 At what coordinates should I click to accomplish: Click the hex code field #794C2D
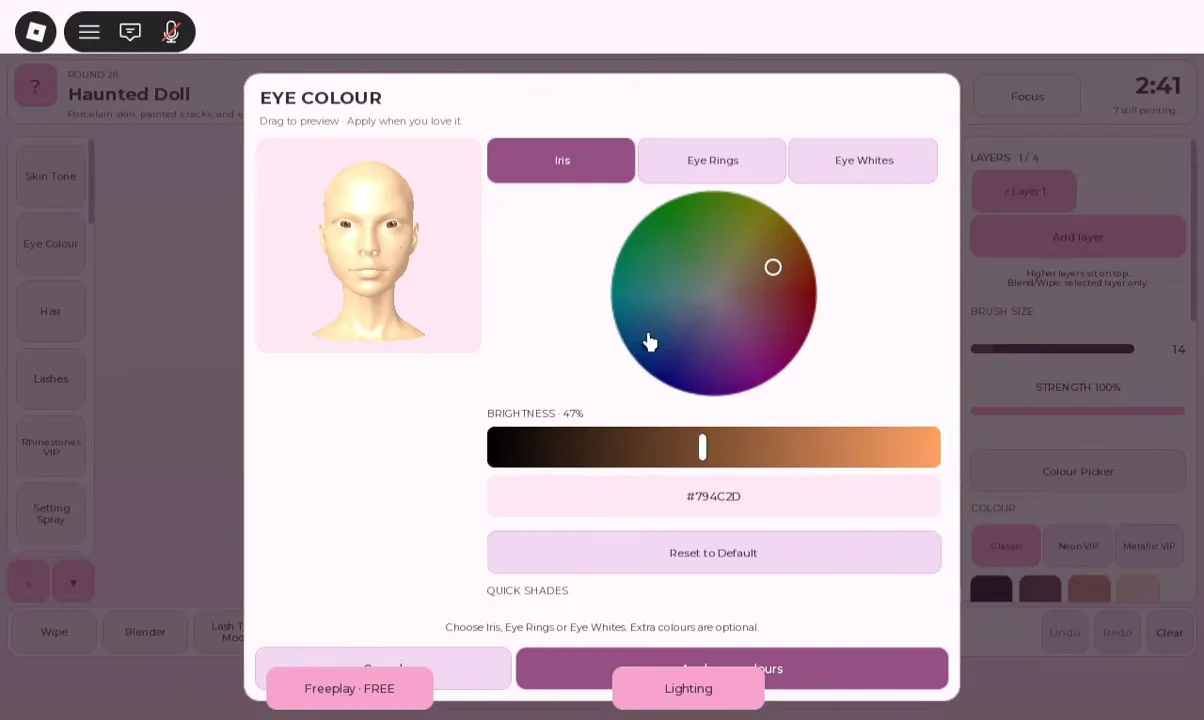click(x=713, y=496)
